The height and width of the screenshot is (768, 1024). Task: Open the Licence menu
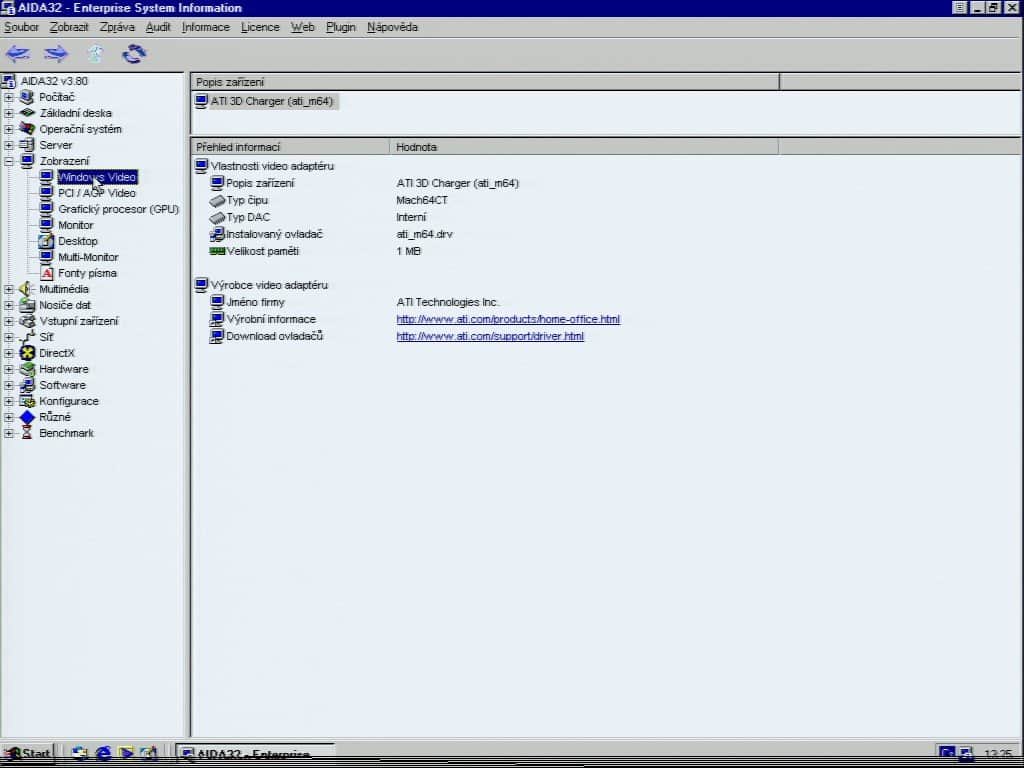pyautogui.click(x=260, y=27)
